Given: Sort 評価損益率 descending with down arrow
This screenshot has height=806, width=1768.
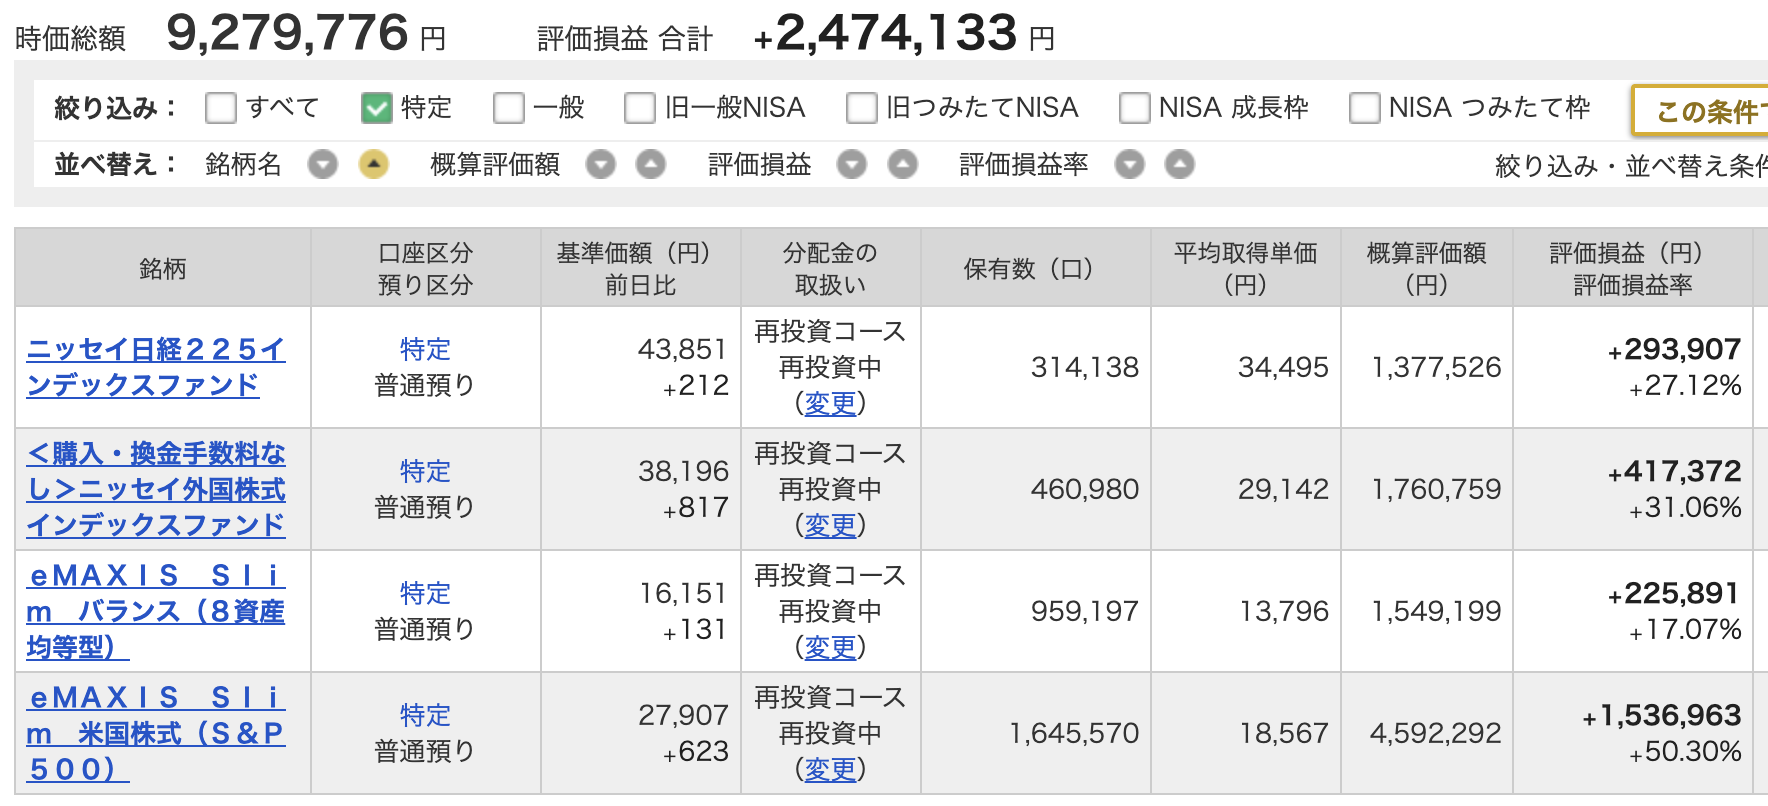Looking at the screenshot, I should click(1129, 164).
